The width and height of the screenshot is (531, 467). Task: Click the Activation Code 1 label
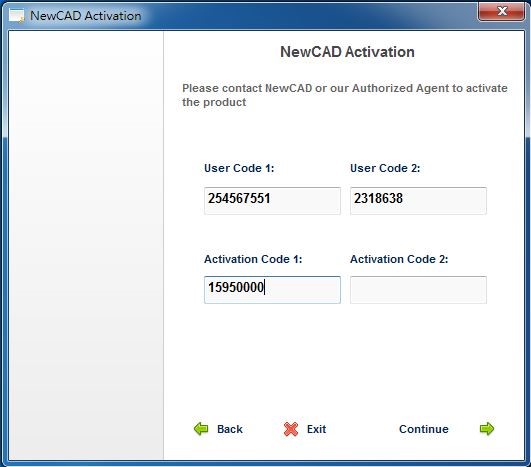coord(253,259)
